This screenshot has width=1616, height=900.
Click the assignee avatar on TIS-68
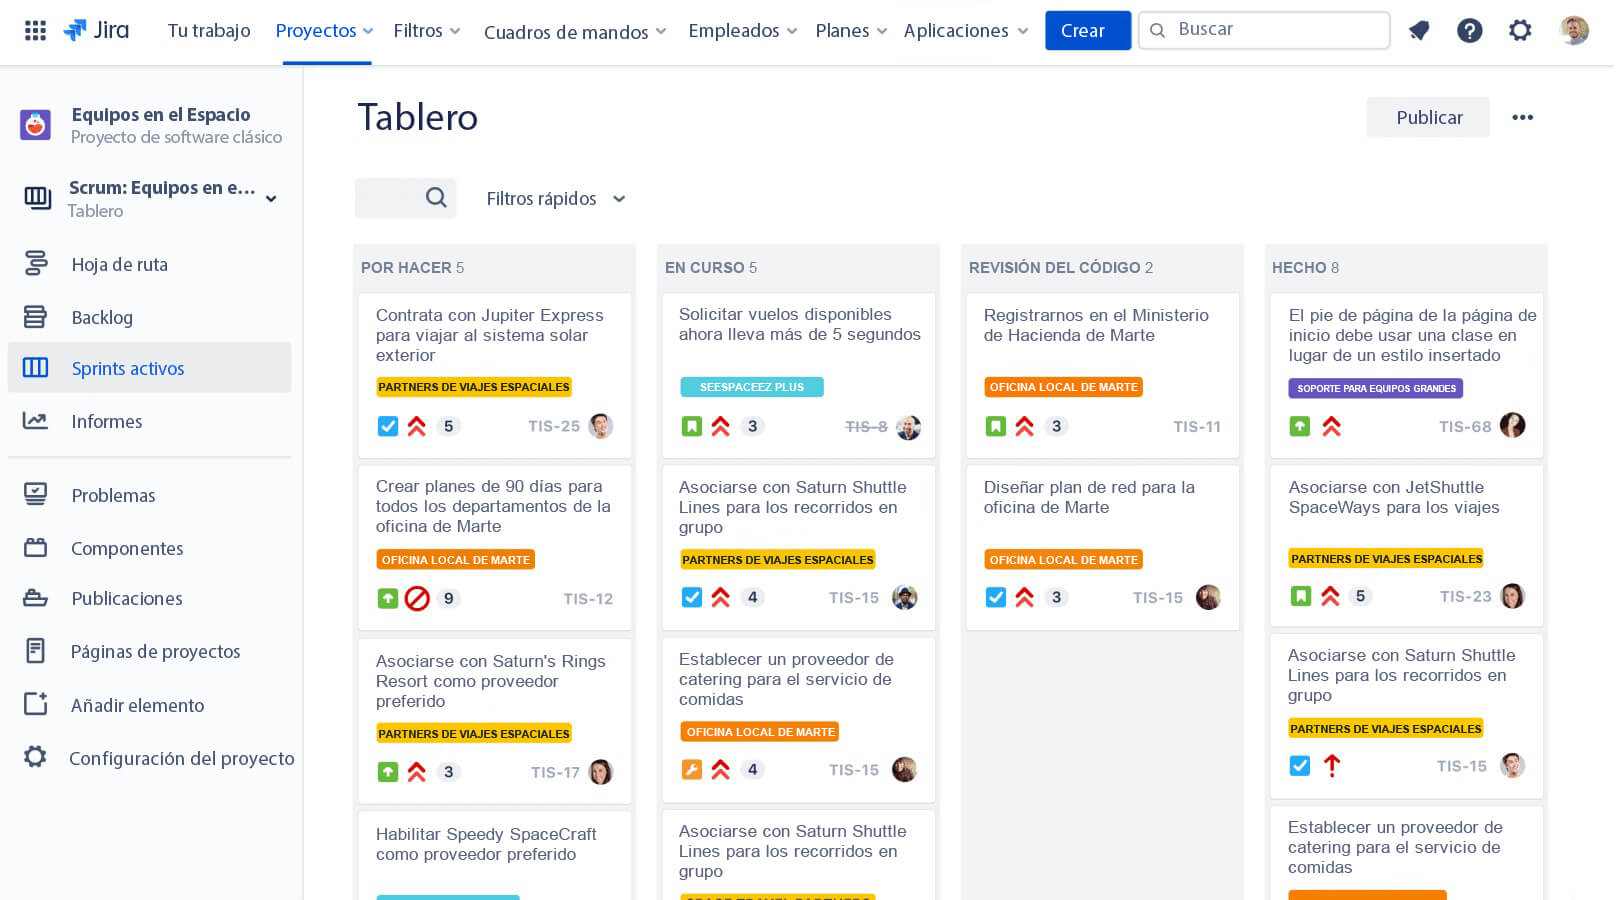click(1513, 425)
